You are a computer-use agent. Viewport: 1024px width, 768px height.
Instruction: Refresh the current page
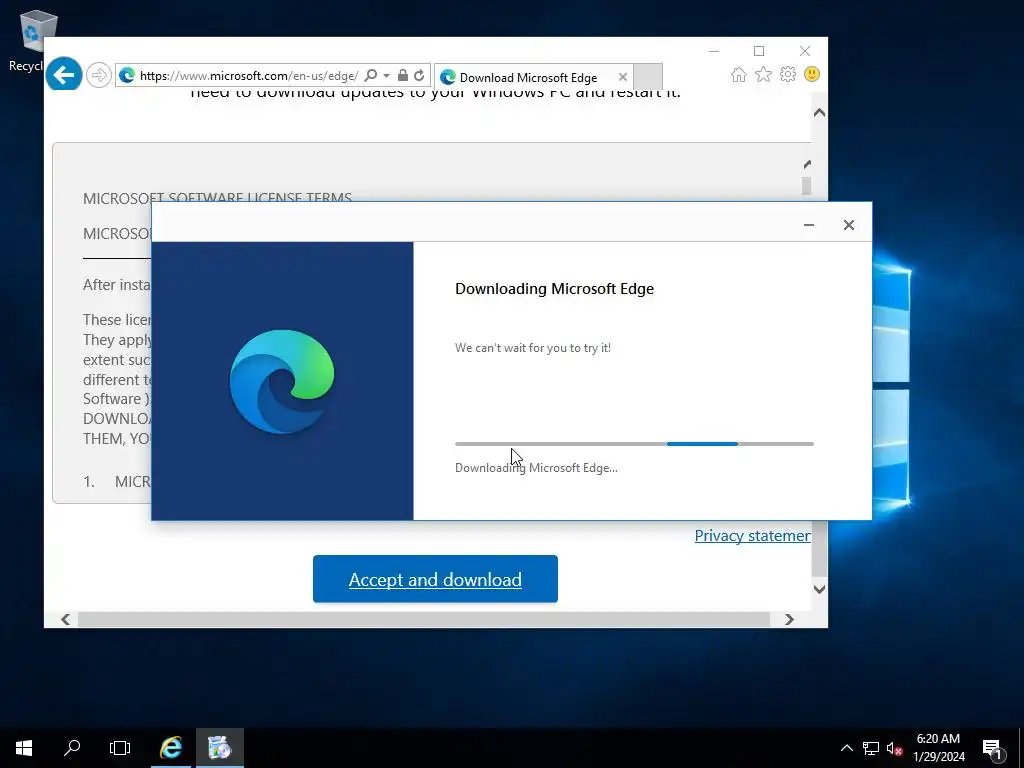pos(419,75)
